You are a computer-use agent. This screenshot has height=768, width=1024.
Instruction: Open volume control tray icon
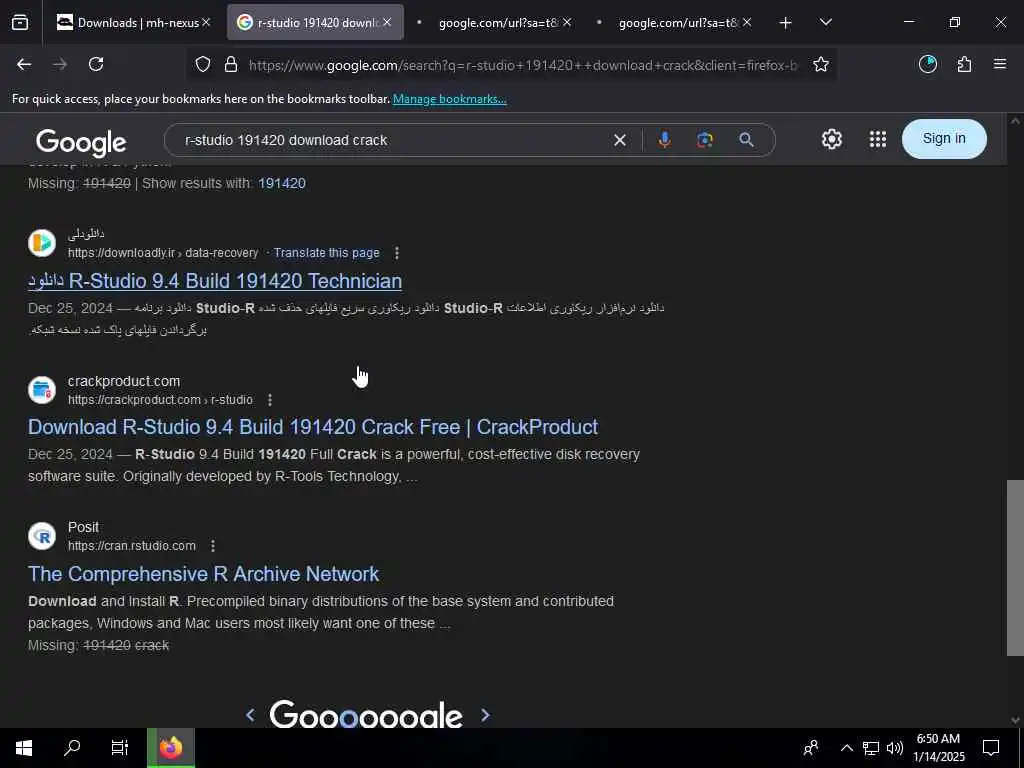[x=895, y=748]
